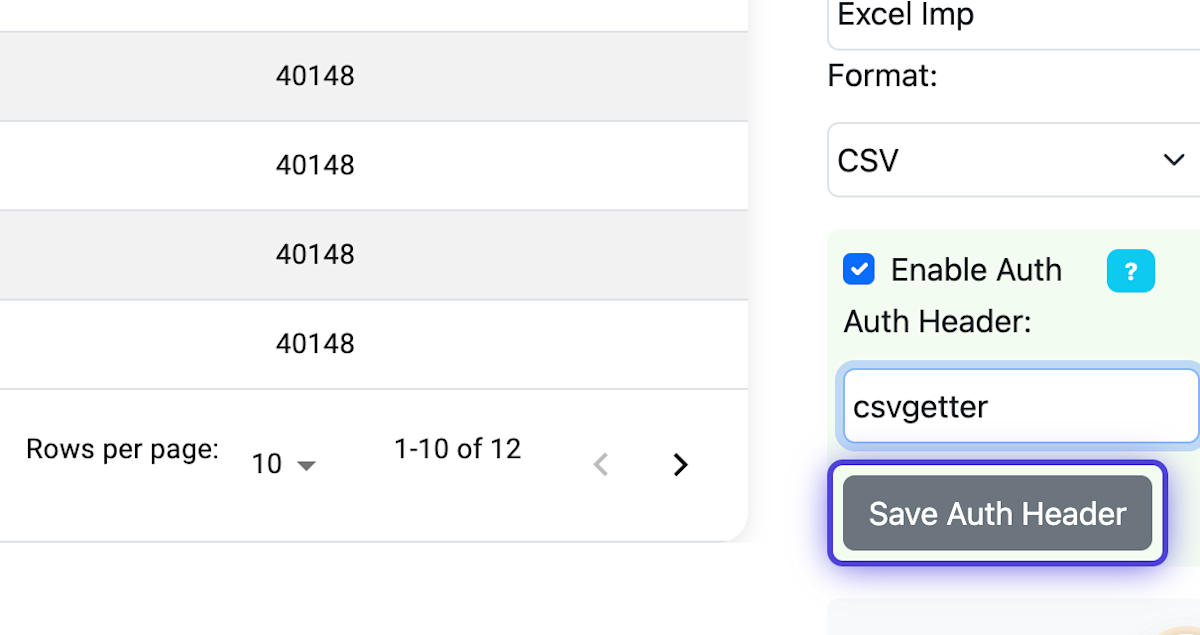Select the pagination label 1-10 of 12
This screenshot has height=635, width=1200.
(x=458, y=449)
